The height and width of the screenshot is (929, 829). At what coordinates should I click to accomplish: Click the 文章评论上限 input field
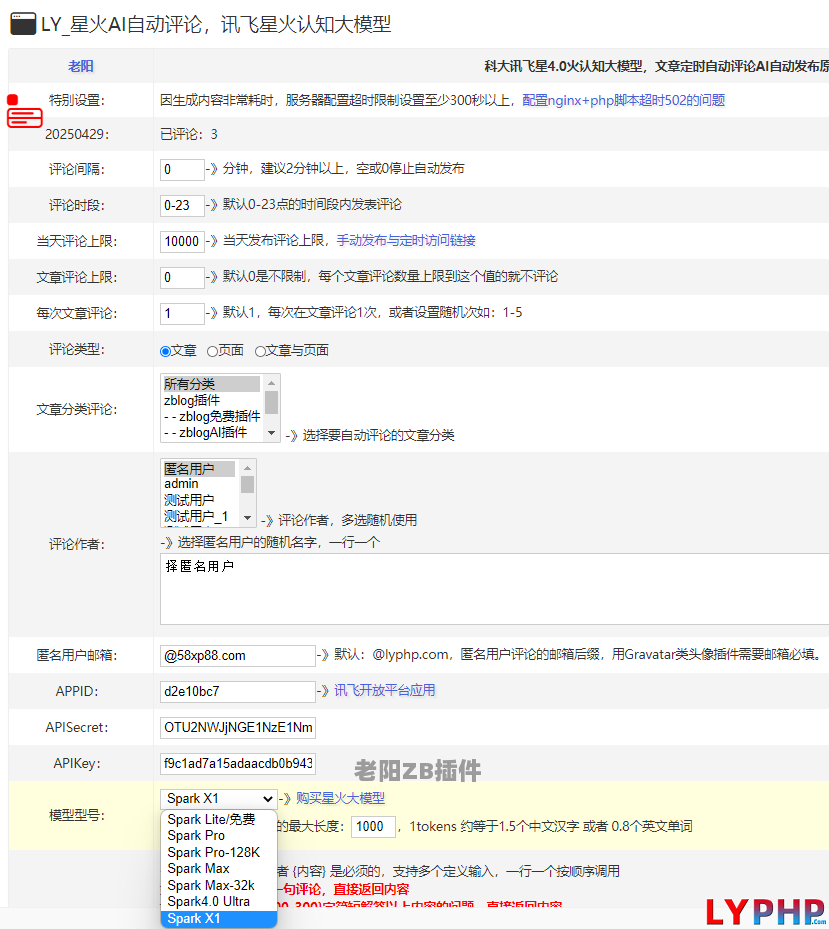[182, 277]
